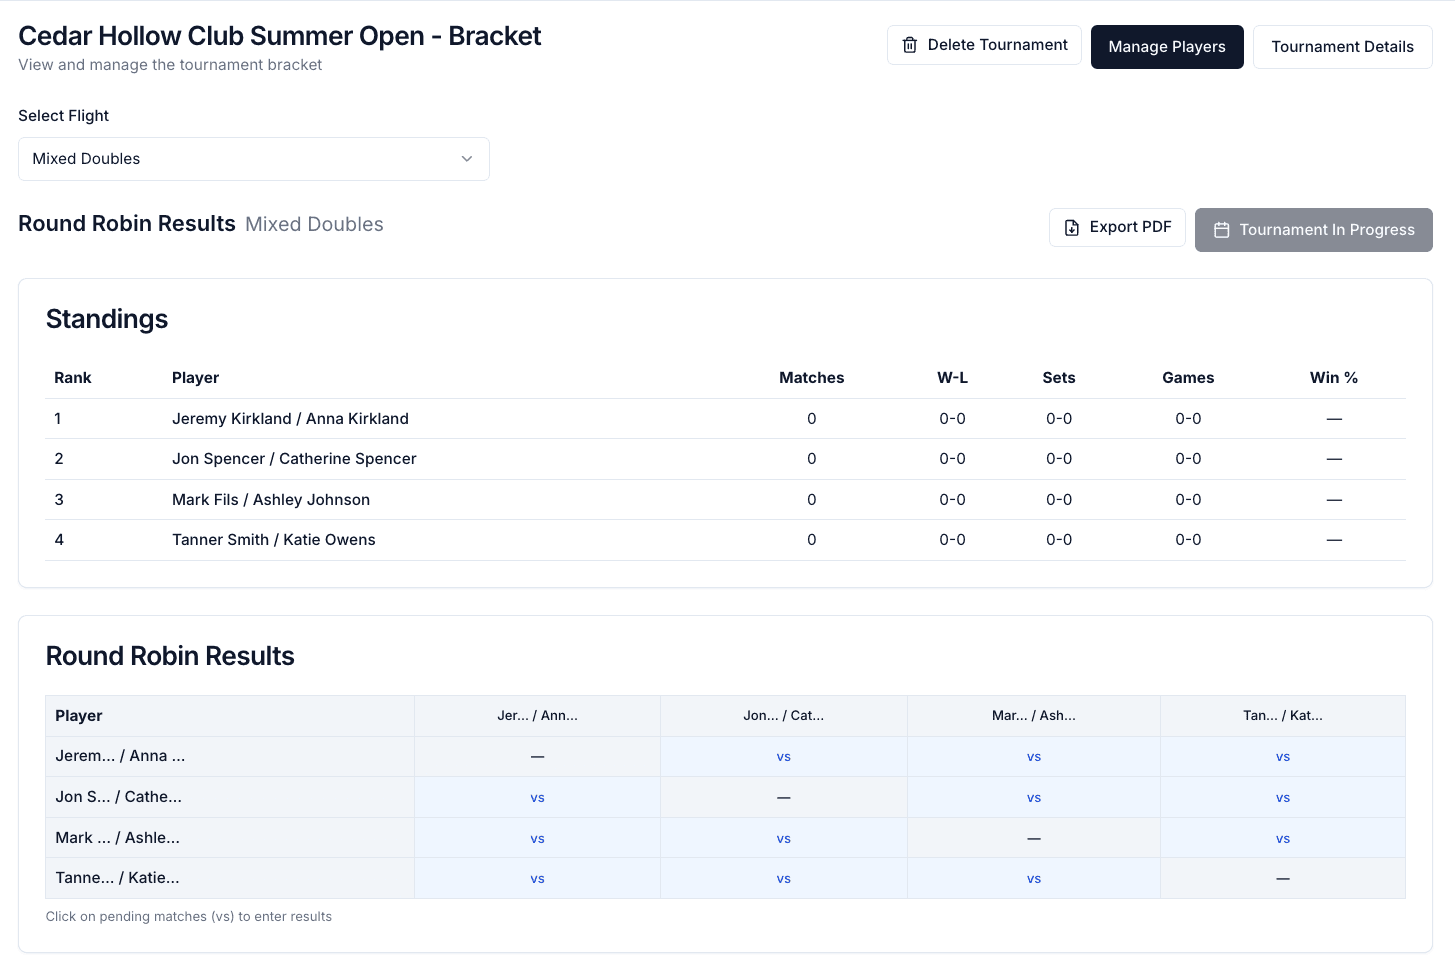The height and width of the screenshot is (968, 1455).
Task: Click the Export PDF file icon
Action: pyautogui.click(x=1072, y=228)
